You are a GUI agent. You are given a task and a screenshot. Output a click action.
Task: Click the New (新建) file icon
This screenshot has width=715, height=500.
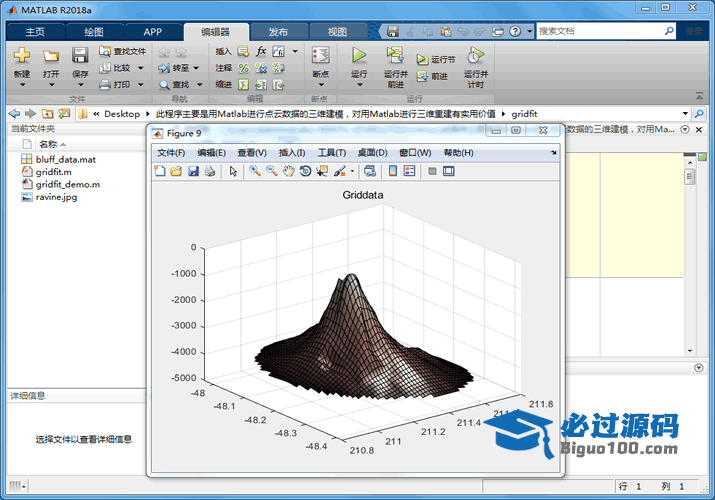point(21,55)
